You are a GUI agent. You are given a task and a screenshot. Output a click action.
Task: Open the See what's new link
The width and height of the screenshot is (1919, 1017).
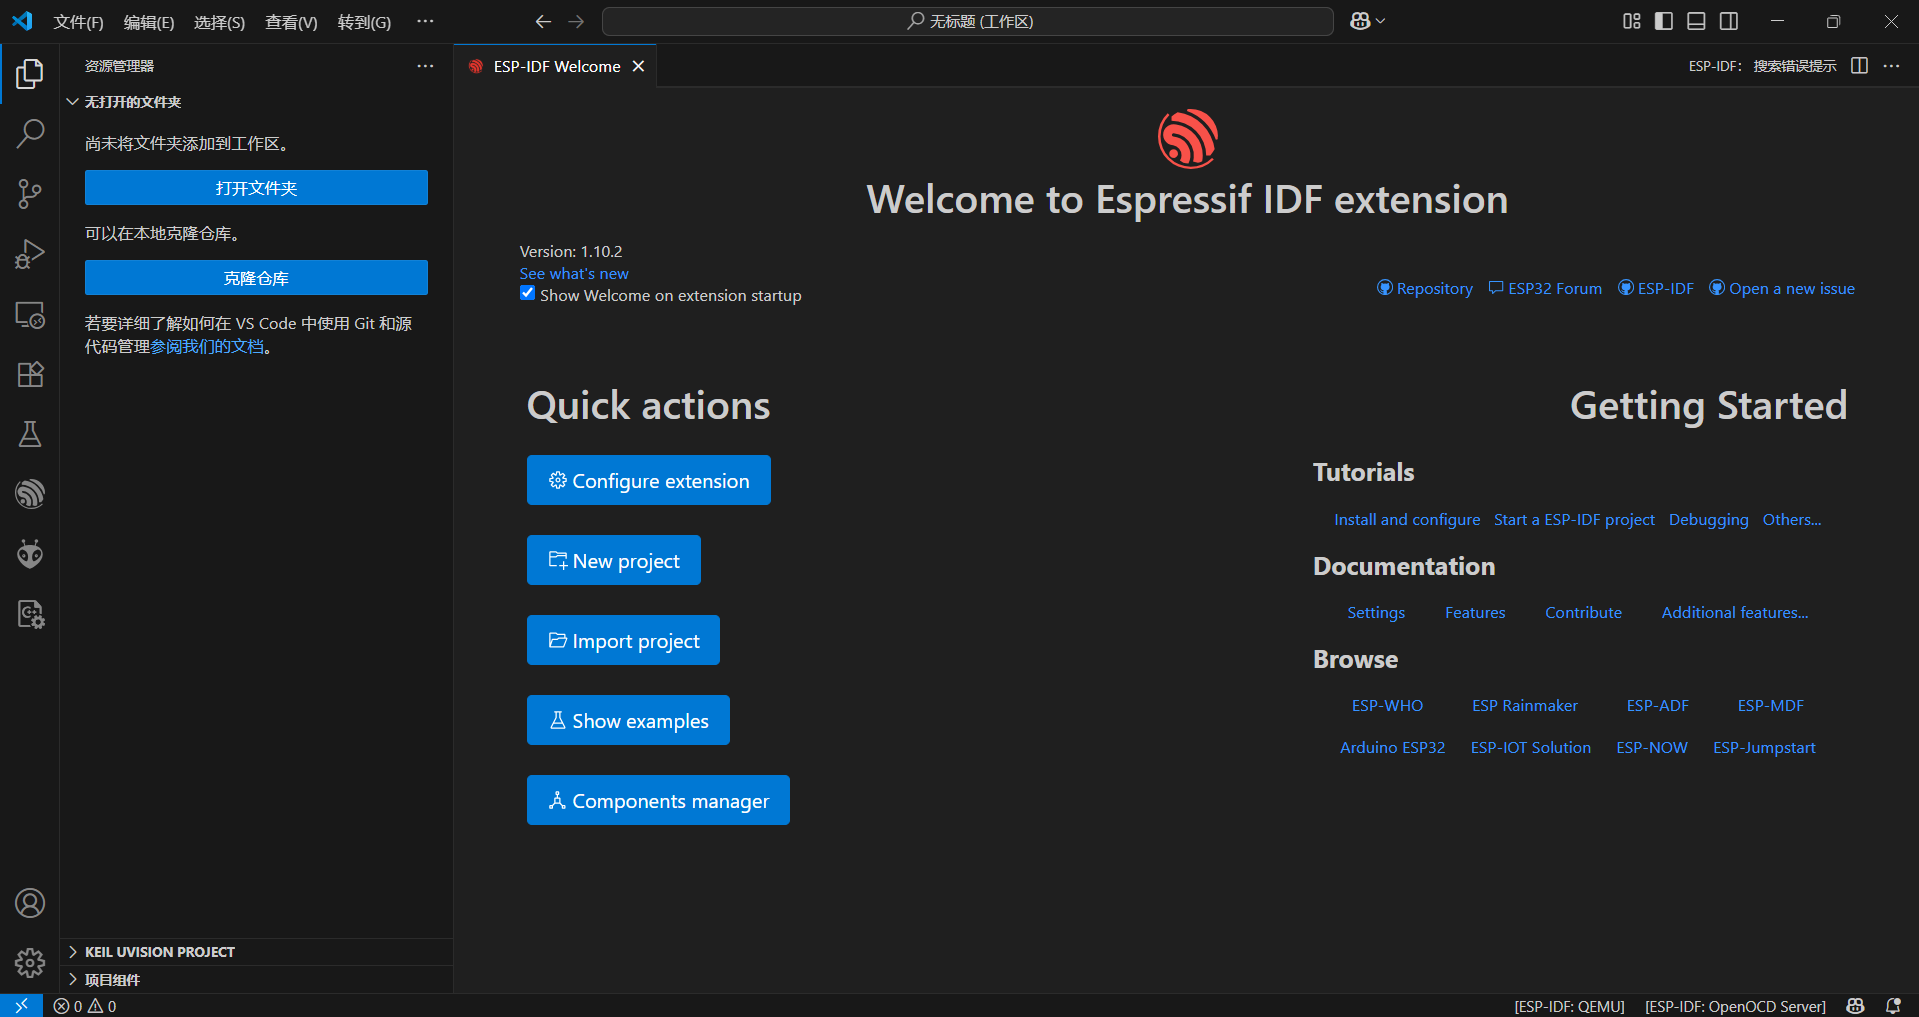point(574,273)
